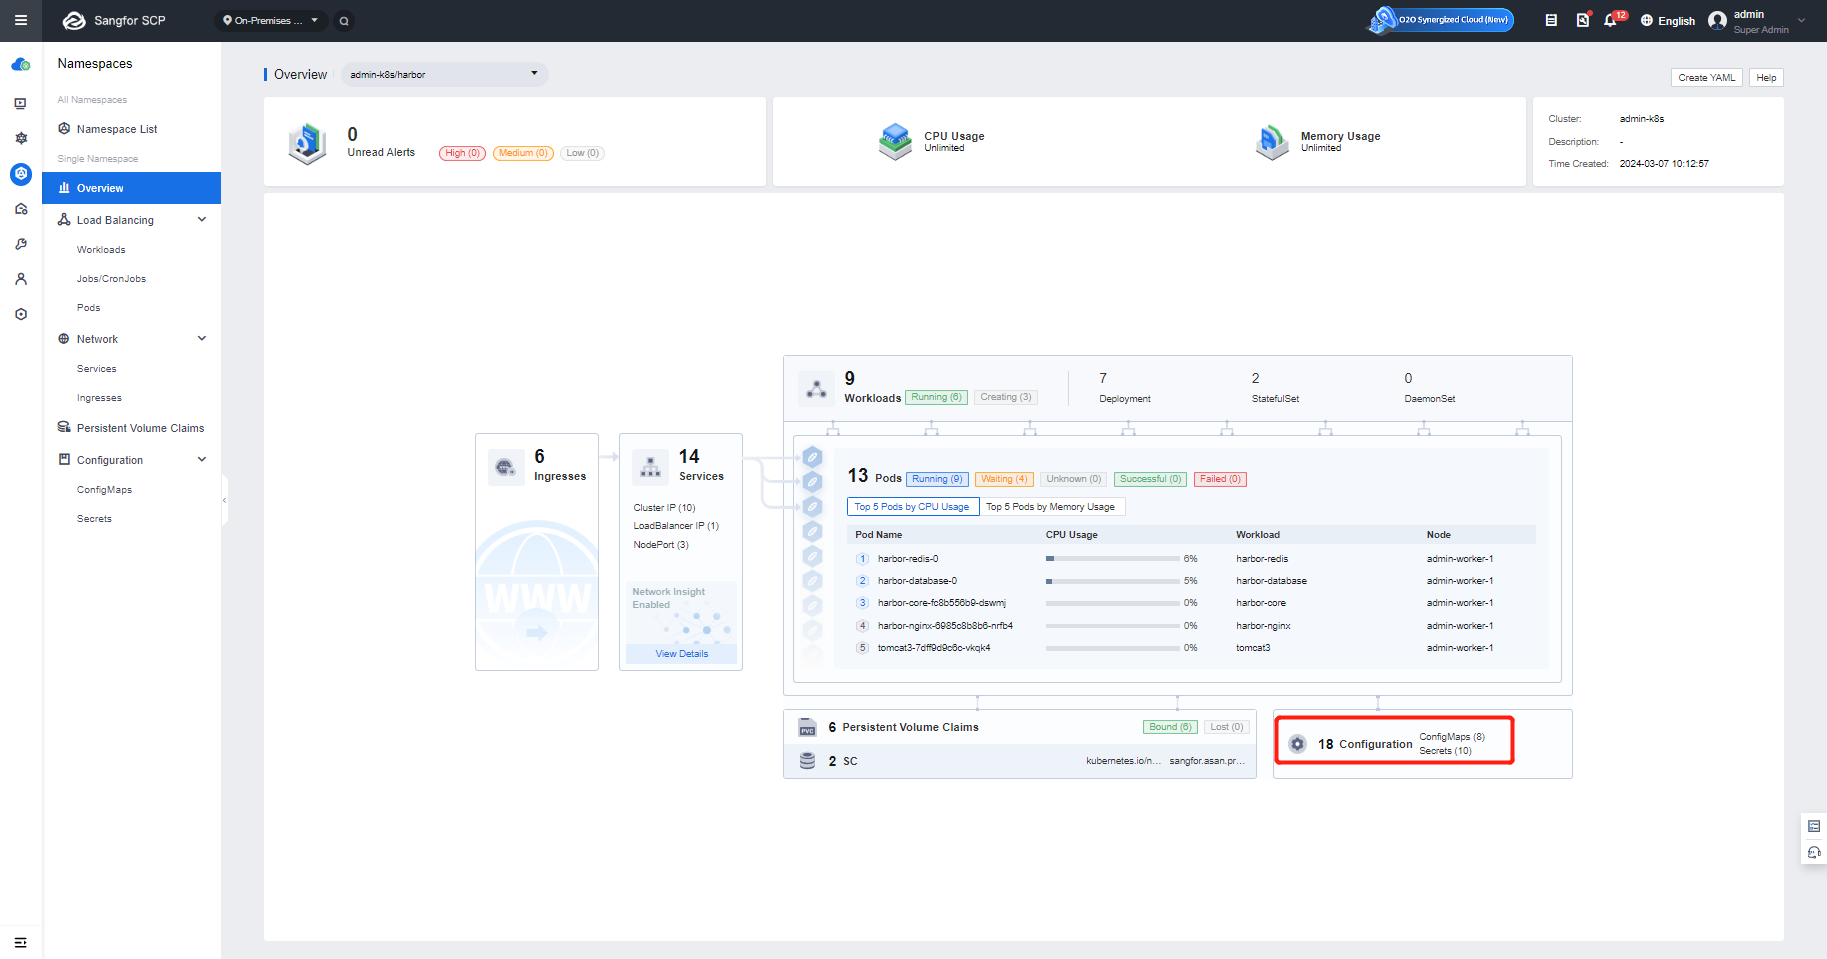Click Running (6) workloads tag
This screenshot has width=1827, height=959.
(936, 397)
